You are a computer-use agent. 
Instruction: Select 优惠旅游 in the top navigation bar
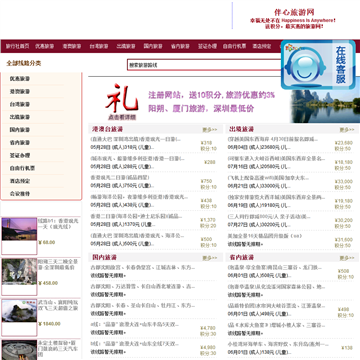44,46
